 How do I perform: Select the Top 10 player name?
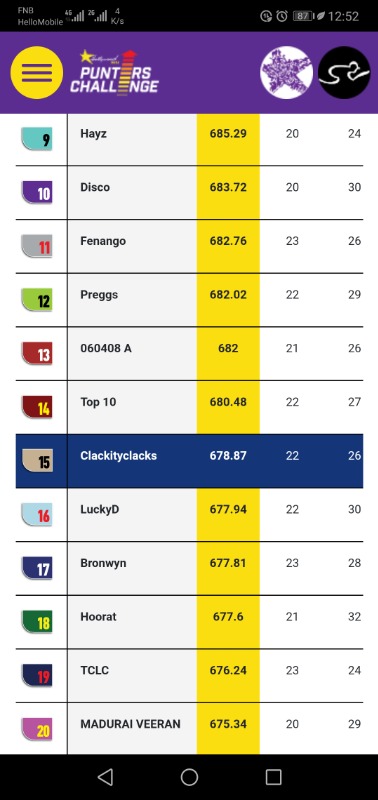tap(98, 402)
